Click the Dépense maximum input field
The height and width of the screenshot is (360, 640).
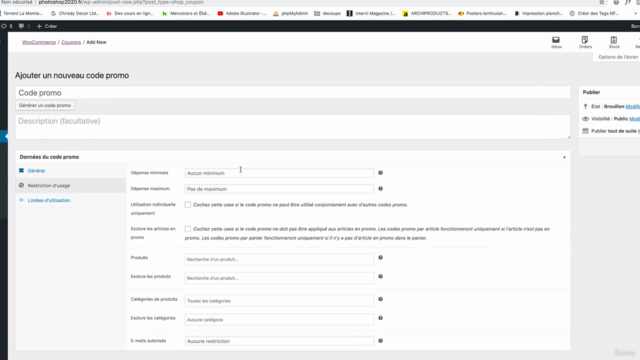point(279,189)
